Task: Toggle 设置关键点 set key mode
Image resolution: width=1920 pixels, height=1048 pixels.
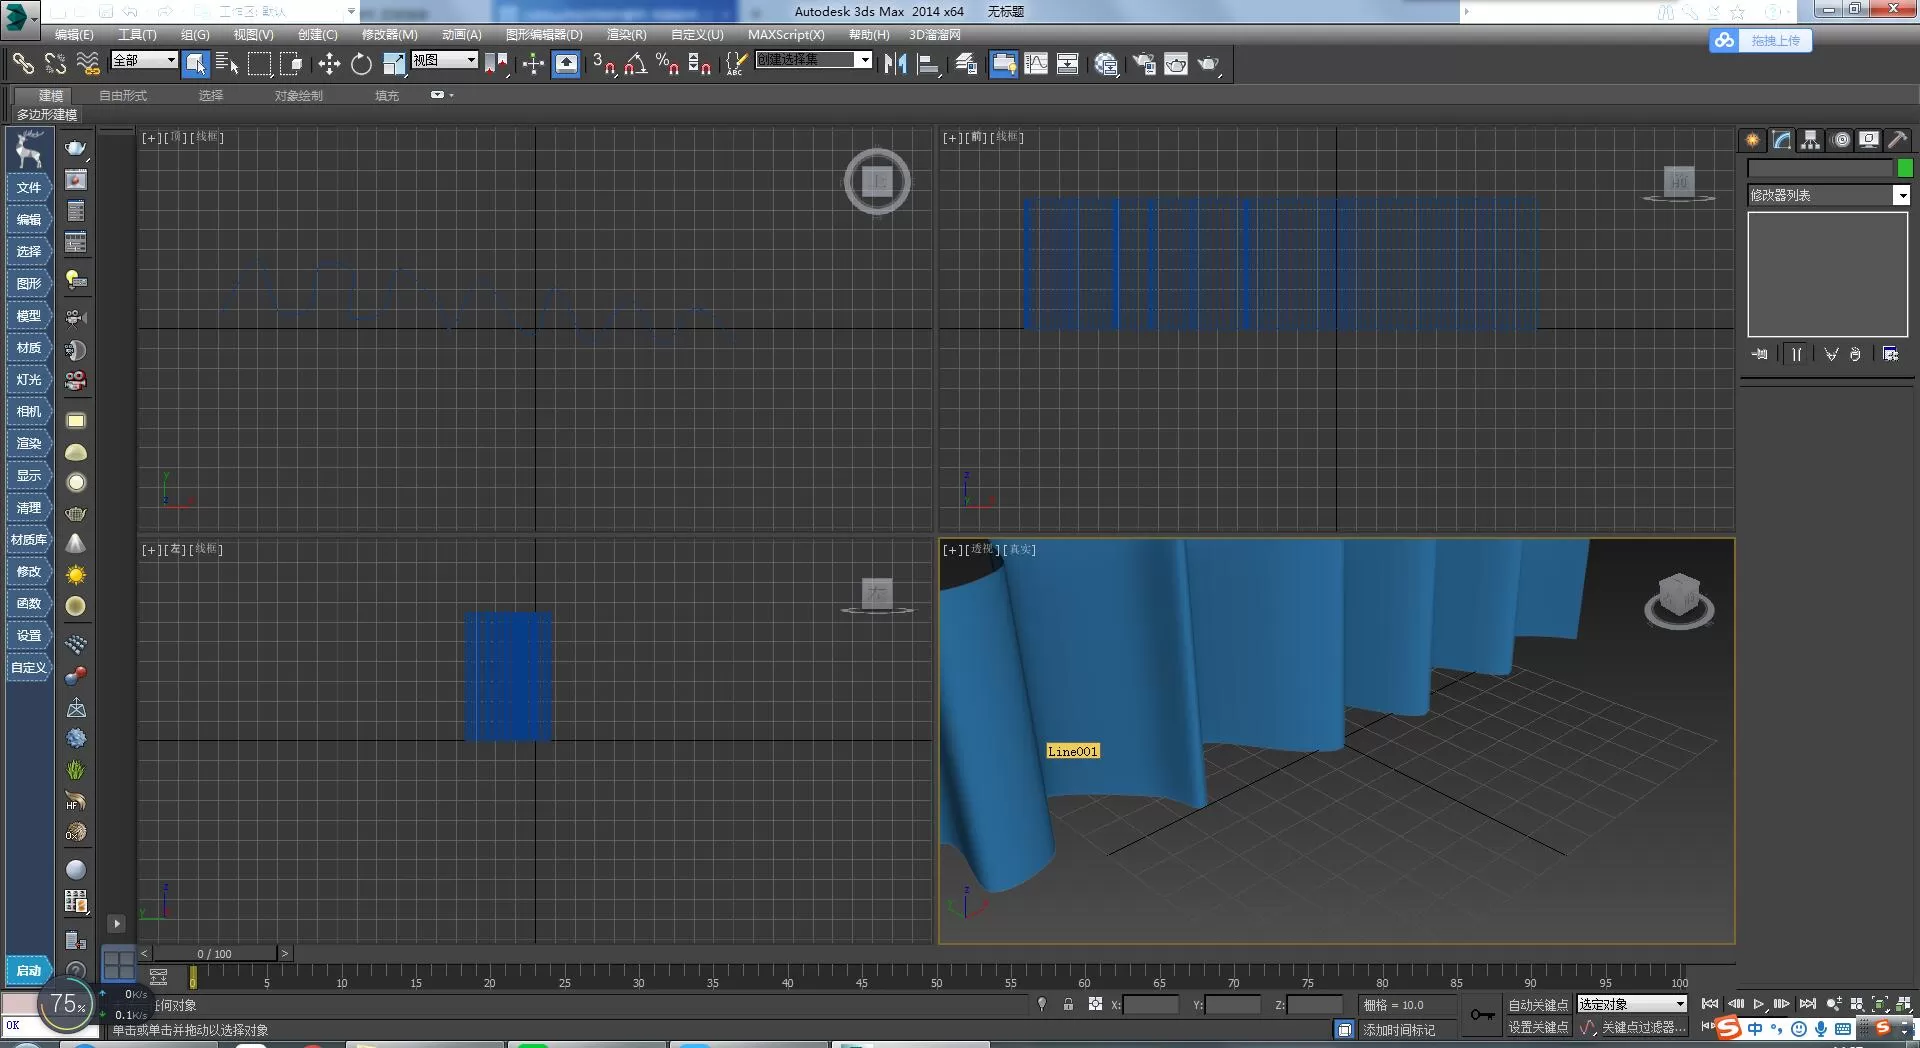Action: click(1538, 1027)
